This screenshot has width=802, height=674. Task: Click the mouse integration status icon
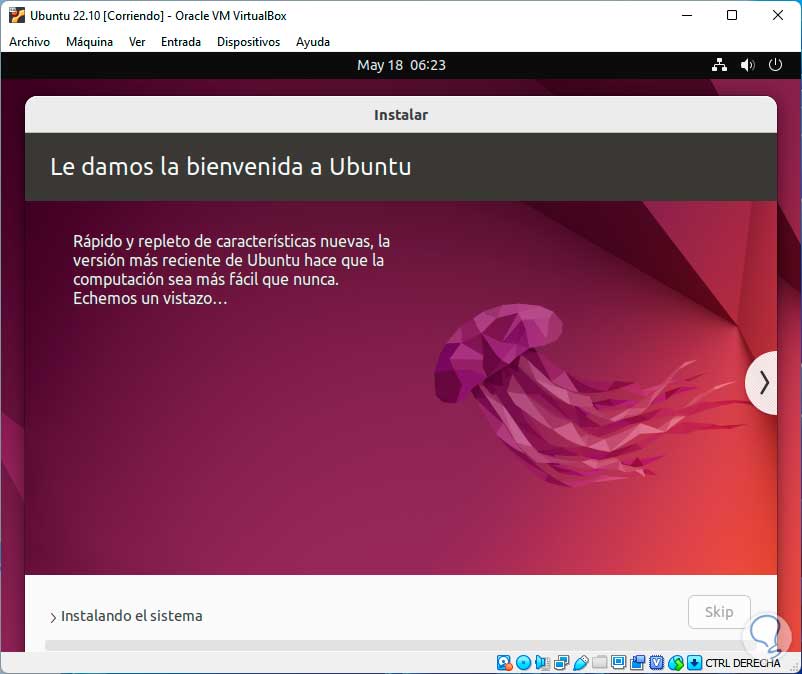click(x=676, y=663)
